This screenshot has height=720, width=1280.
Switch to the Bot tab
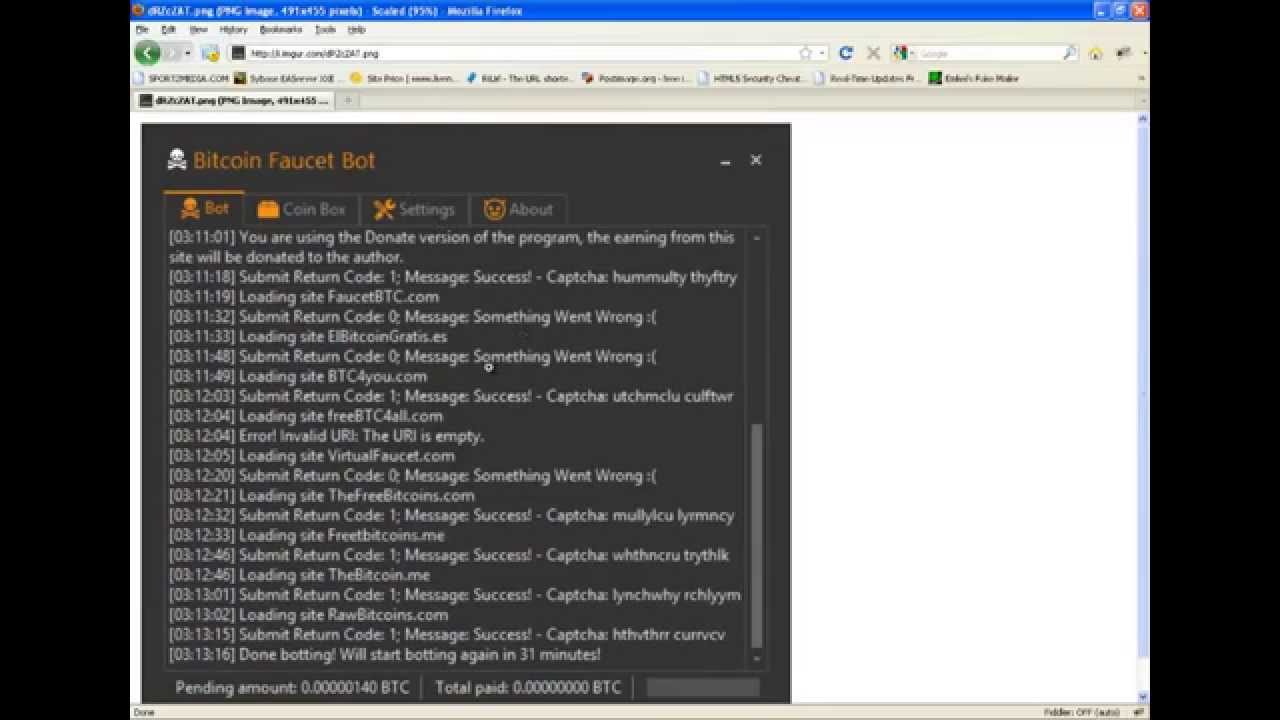(204, 209)
